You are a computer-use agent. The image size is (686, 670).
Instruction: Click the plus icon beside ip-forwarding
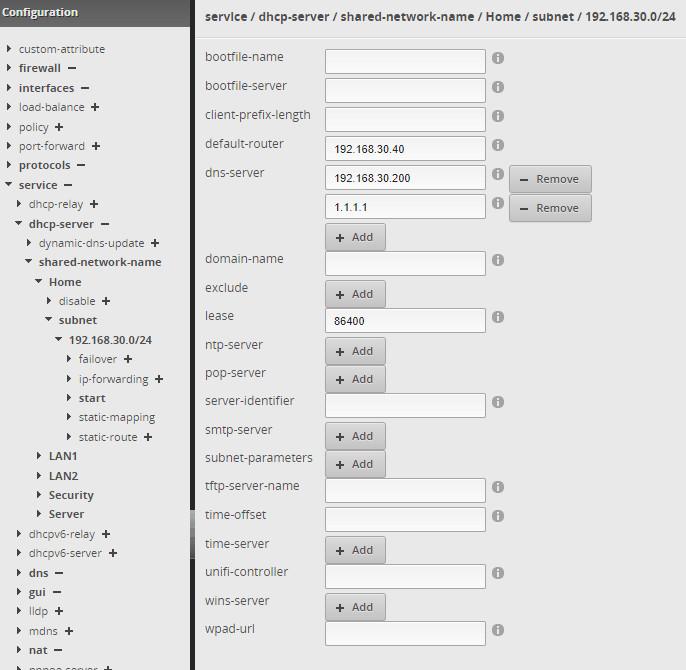click(x=159, y=379)
